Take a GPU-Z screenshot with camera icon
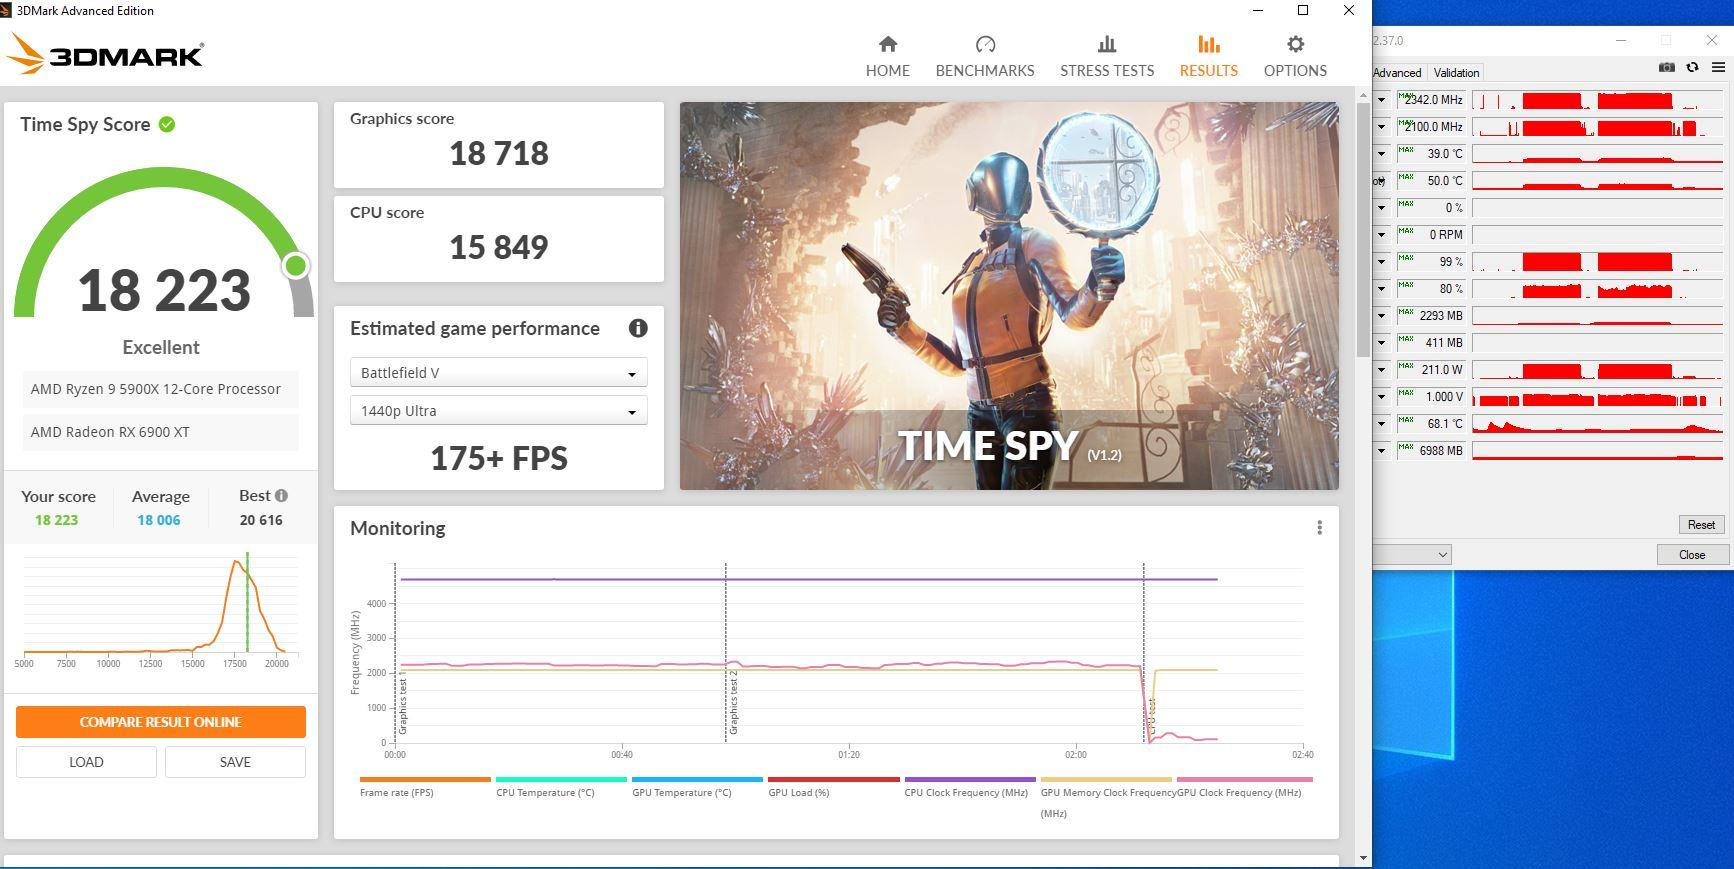Screen dimensions: 1734x869 (1667, 67)
